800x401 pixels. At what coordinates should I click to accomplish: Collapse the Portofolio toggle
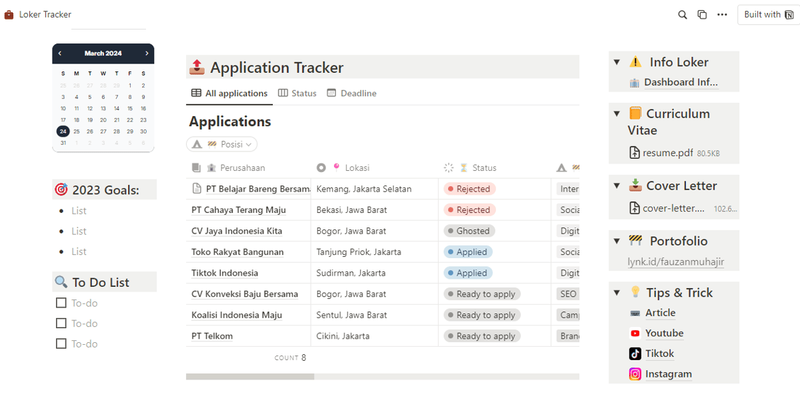[617, 241]
